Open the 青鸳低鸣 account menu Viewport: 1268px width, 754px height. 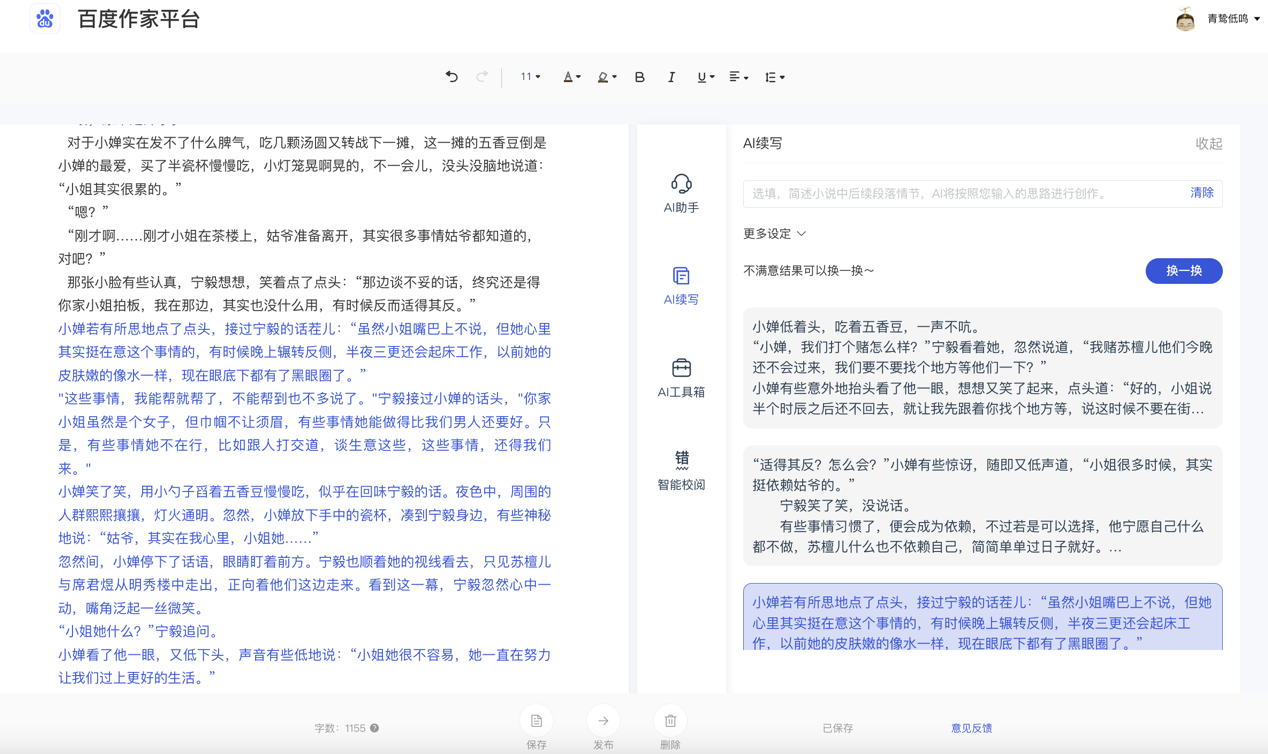point(1233,19)
